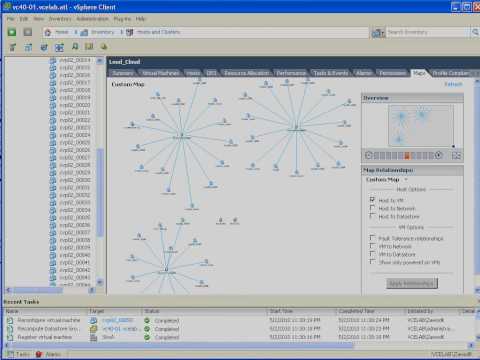Click the VM icon in the first Recent Tasks row
The width and height of the screenshot is (480, 360).
[x=93, y=320]
